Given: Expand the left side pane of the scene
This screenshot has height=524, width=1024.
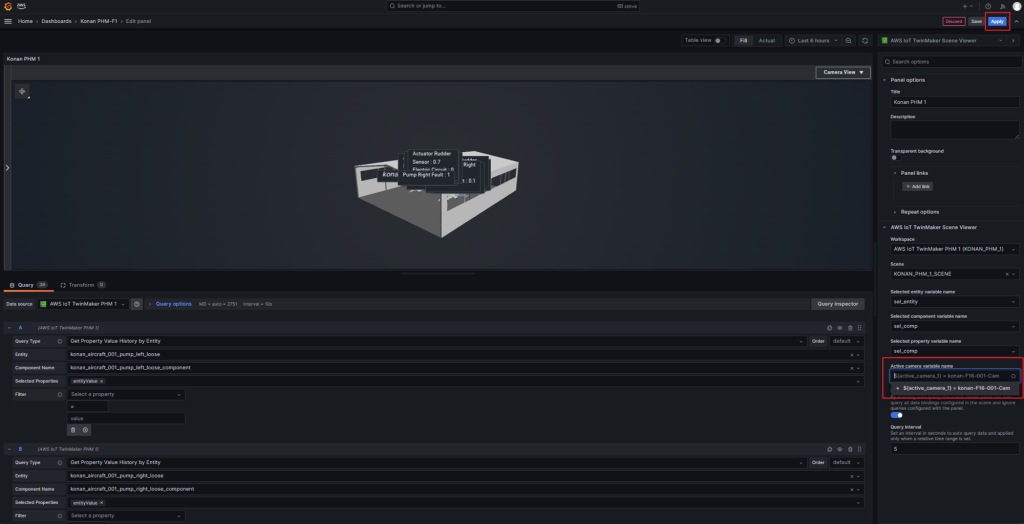Looking at the screenshot, I should coord(7,168).
